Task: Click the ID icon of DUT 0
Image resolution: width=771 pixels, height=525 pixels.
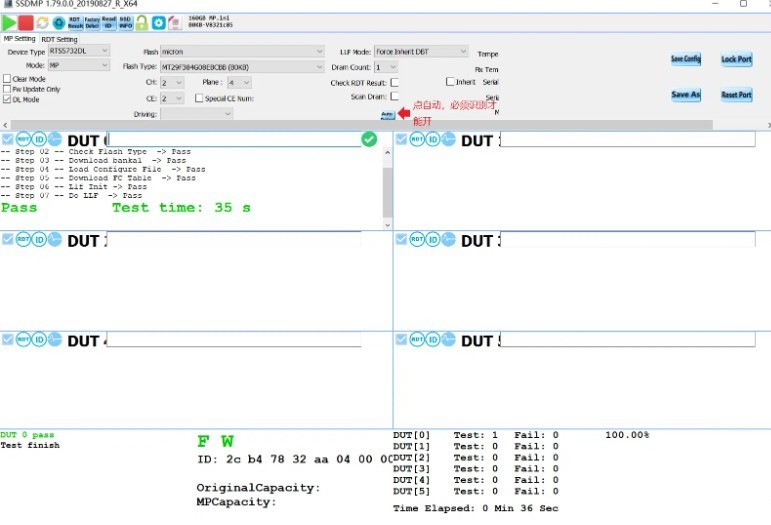Action: [x=39, y=139]
